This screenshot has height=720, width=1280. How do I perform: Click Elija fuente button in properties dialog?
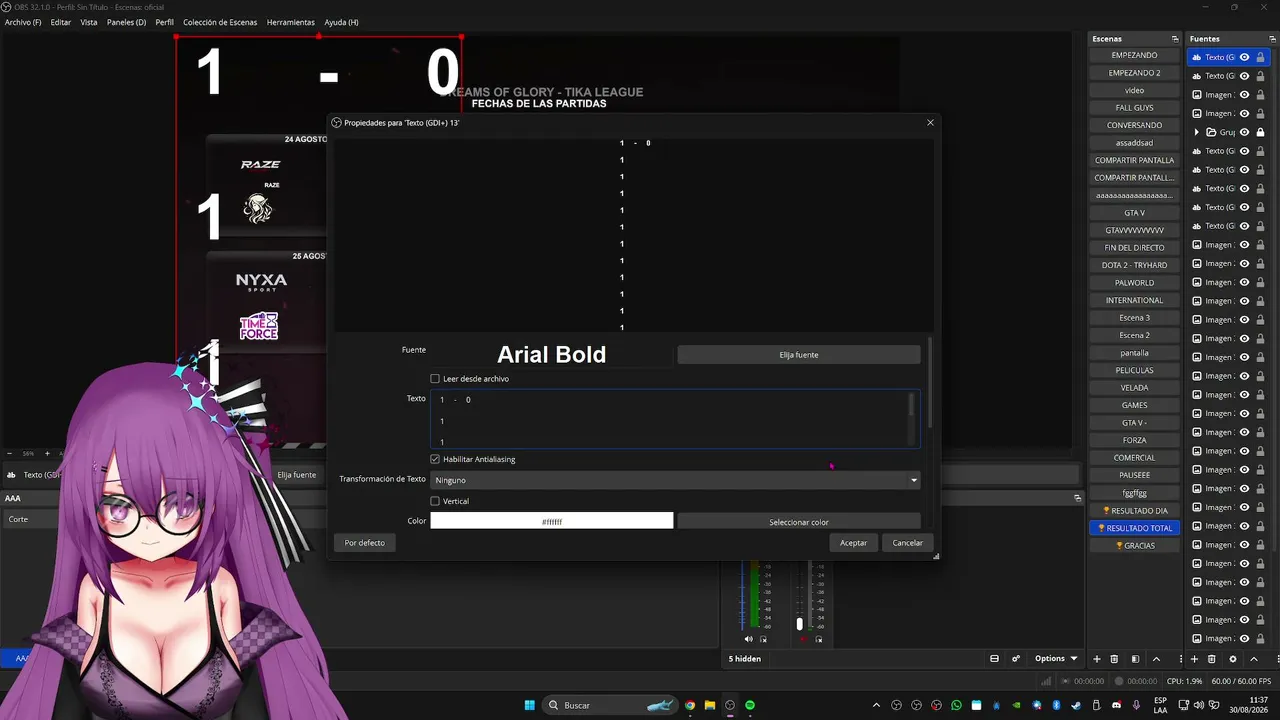tap(799, 355)
